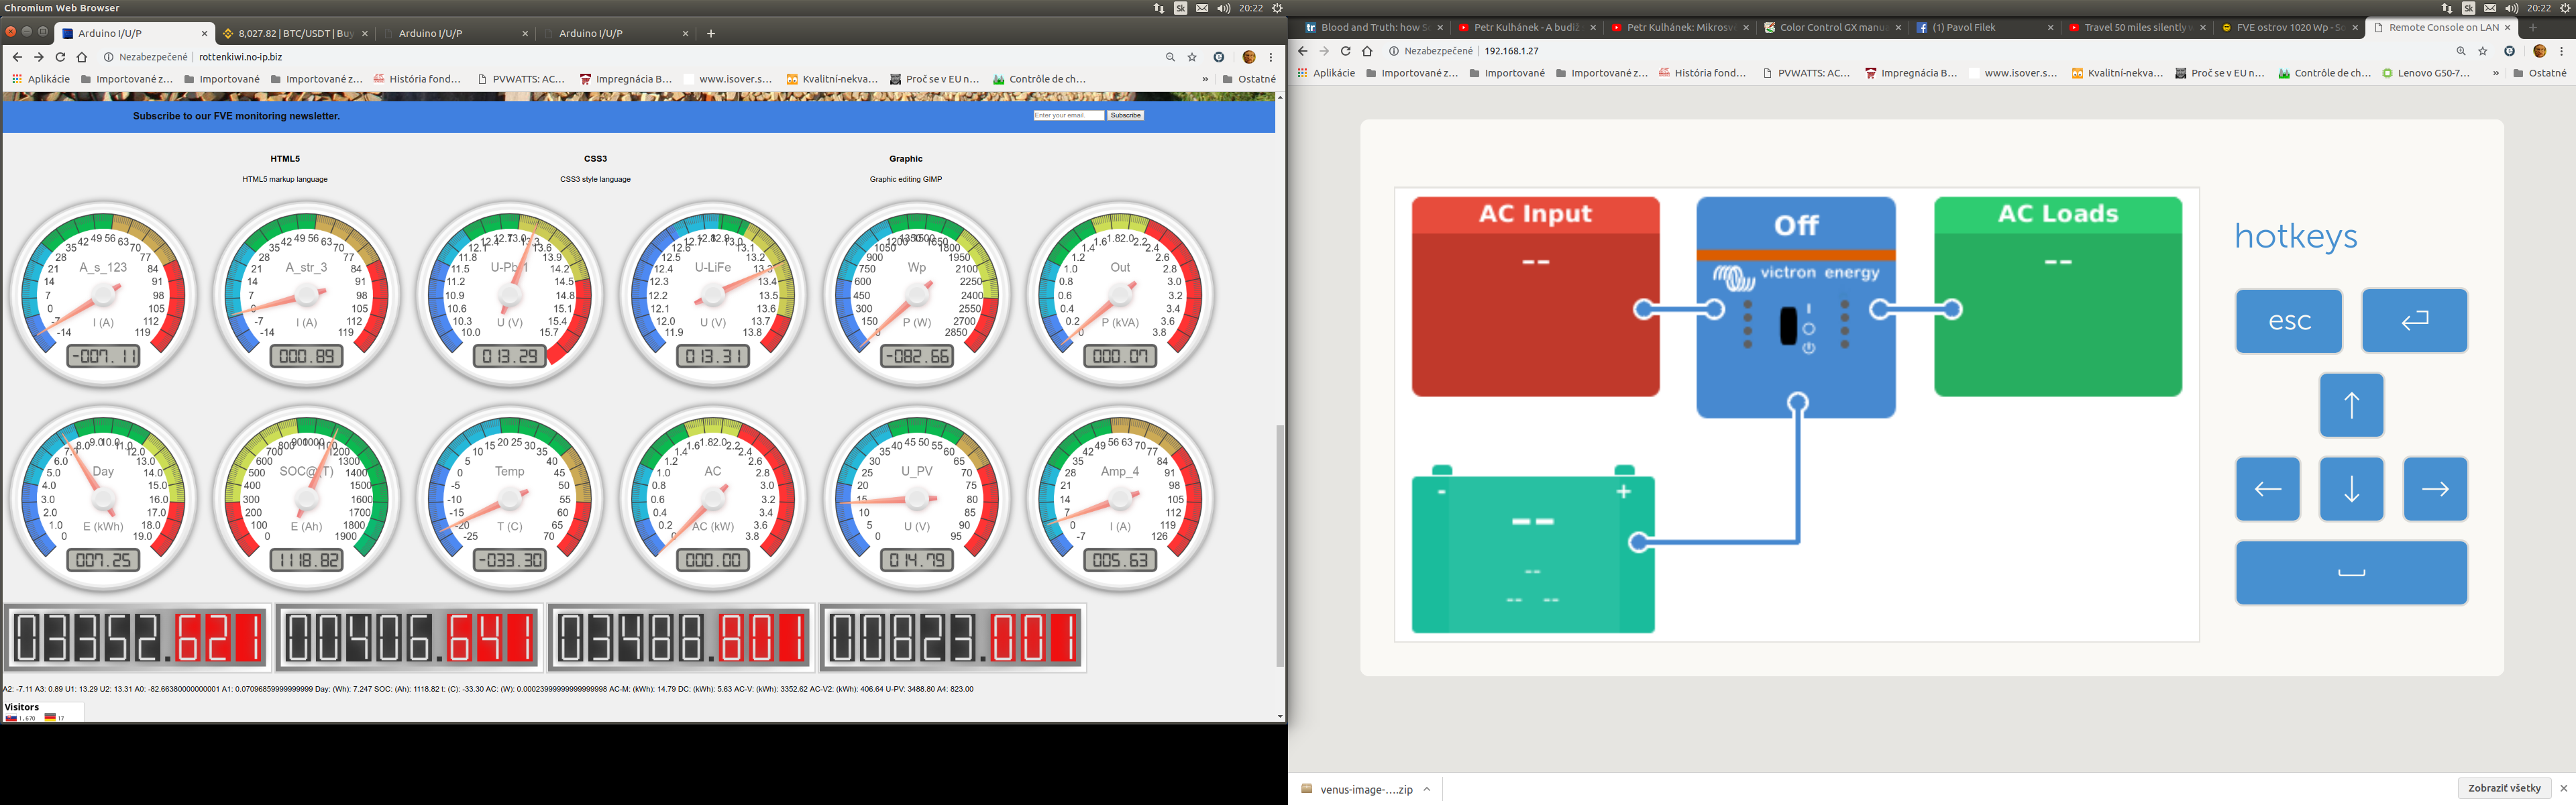Viewport: 2576px width, 805px height.
Task: Click the Subscribe newsletter button
Action: tap(1125, 116)
